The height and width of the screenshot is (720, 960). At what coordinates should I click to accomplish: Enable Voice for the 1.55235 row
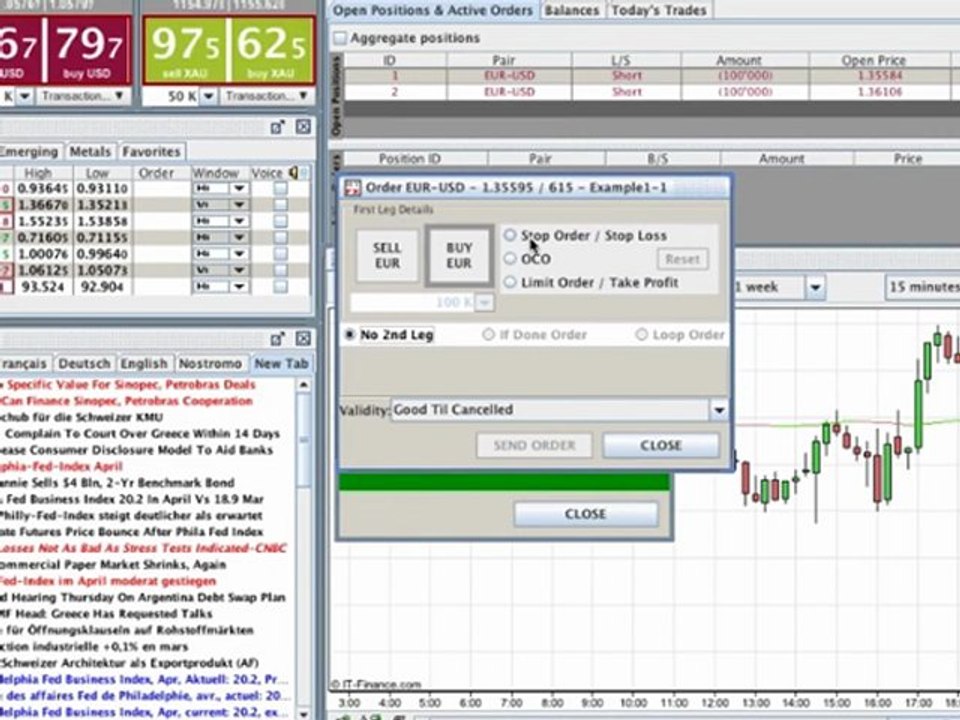point(280,221)
